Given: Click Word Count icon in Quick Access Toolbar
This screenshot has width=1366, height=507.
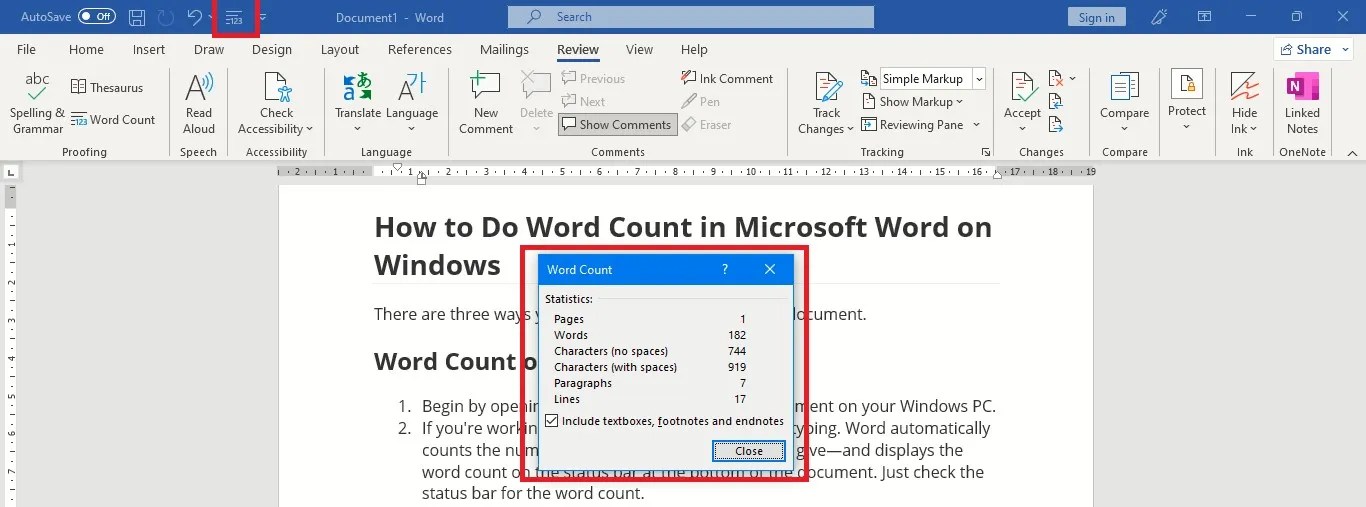Looking at the screenshot, I should (234, 17).
